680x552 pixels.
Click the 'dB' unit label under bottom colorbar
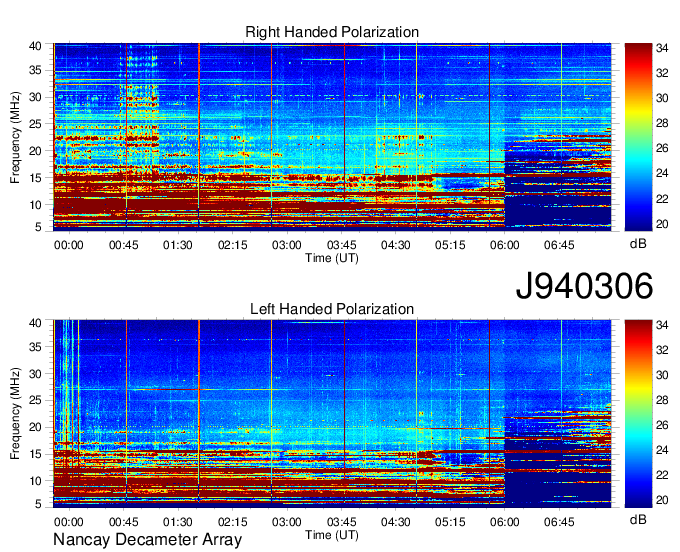click(638, 520)
